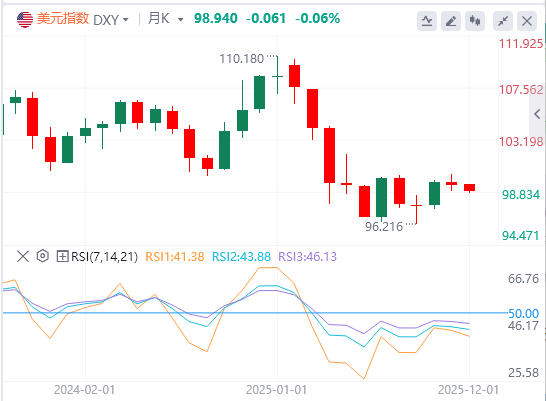Select the 2025-01-01 date axis marker
546x401 pixels.
point(276,390)
